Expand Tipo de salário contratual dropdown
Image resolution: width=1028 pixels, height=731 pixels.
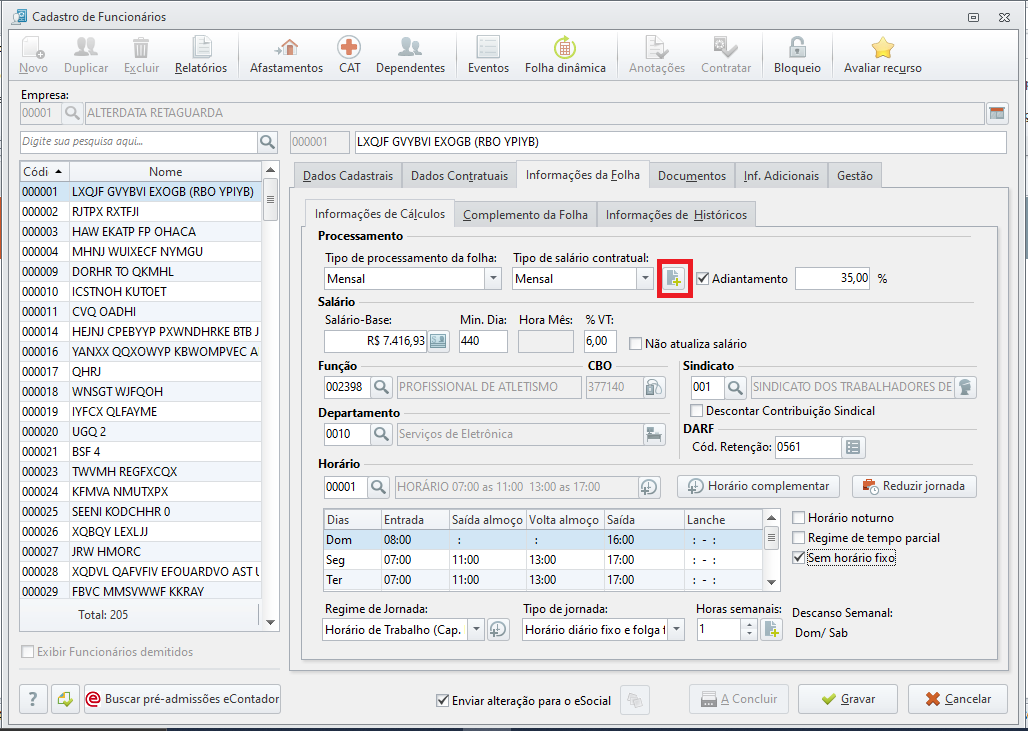pyautogui.click(x=645, y=279)
